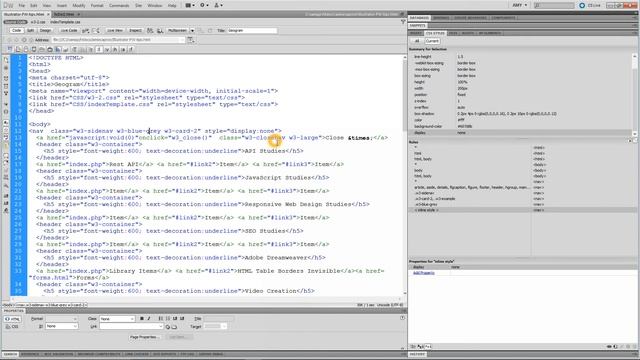
Task: Select CSS mode in Properties inspector
Action: click(12, 327)
